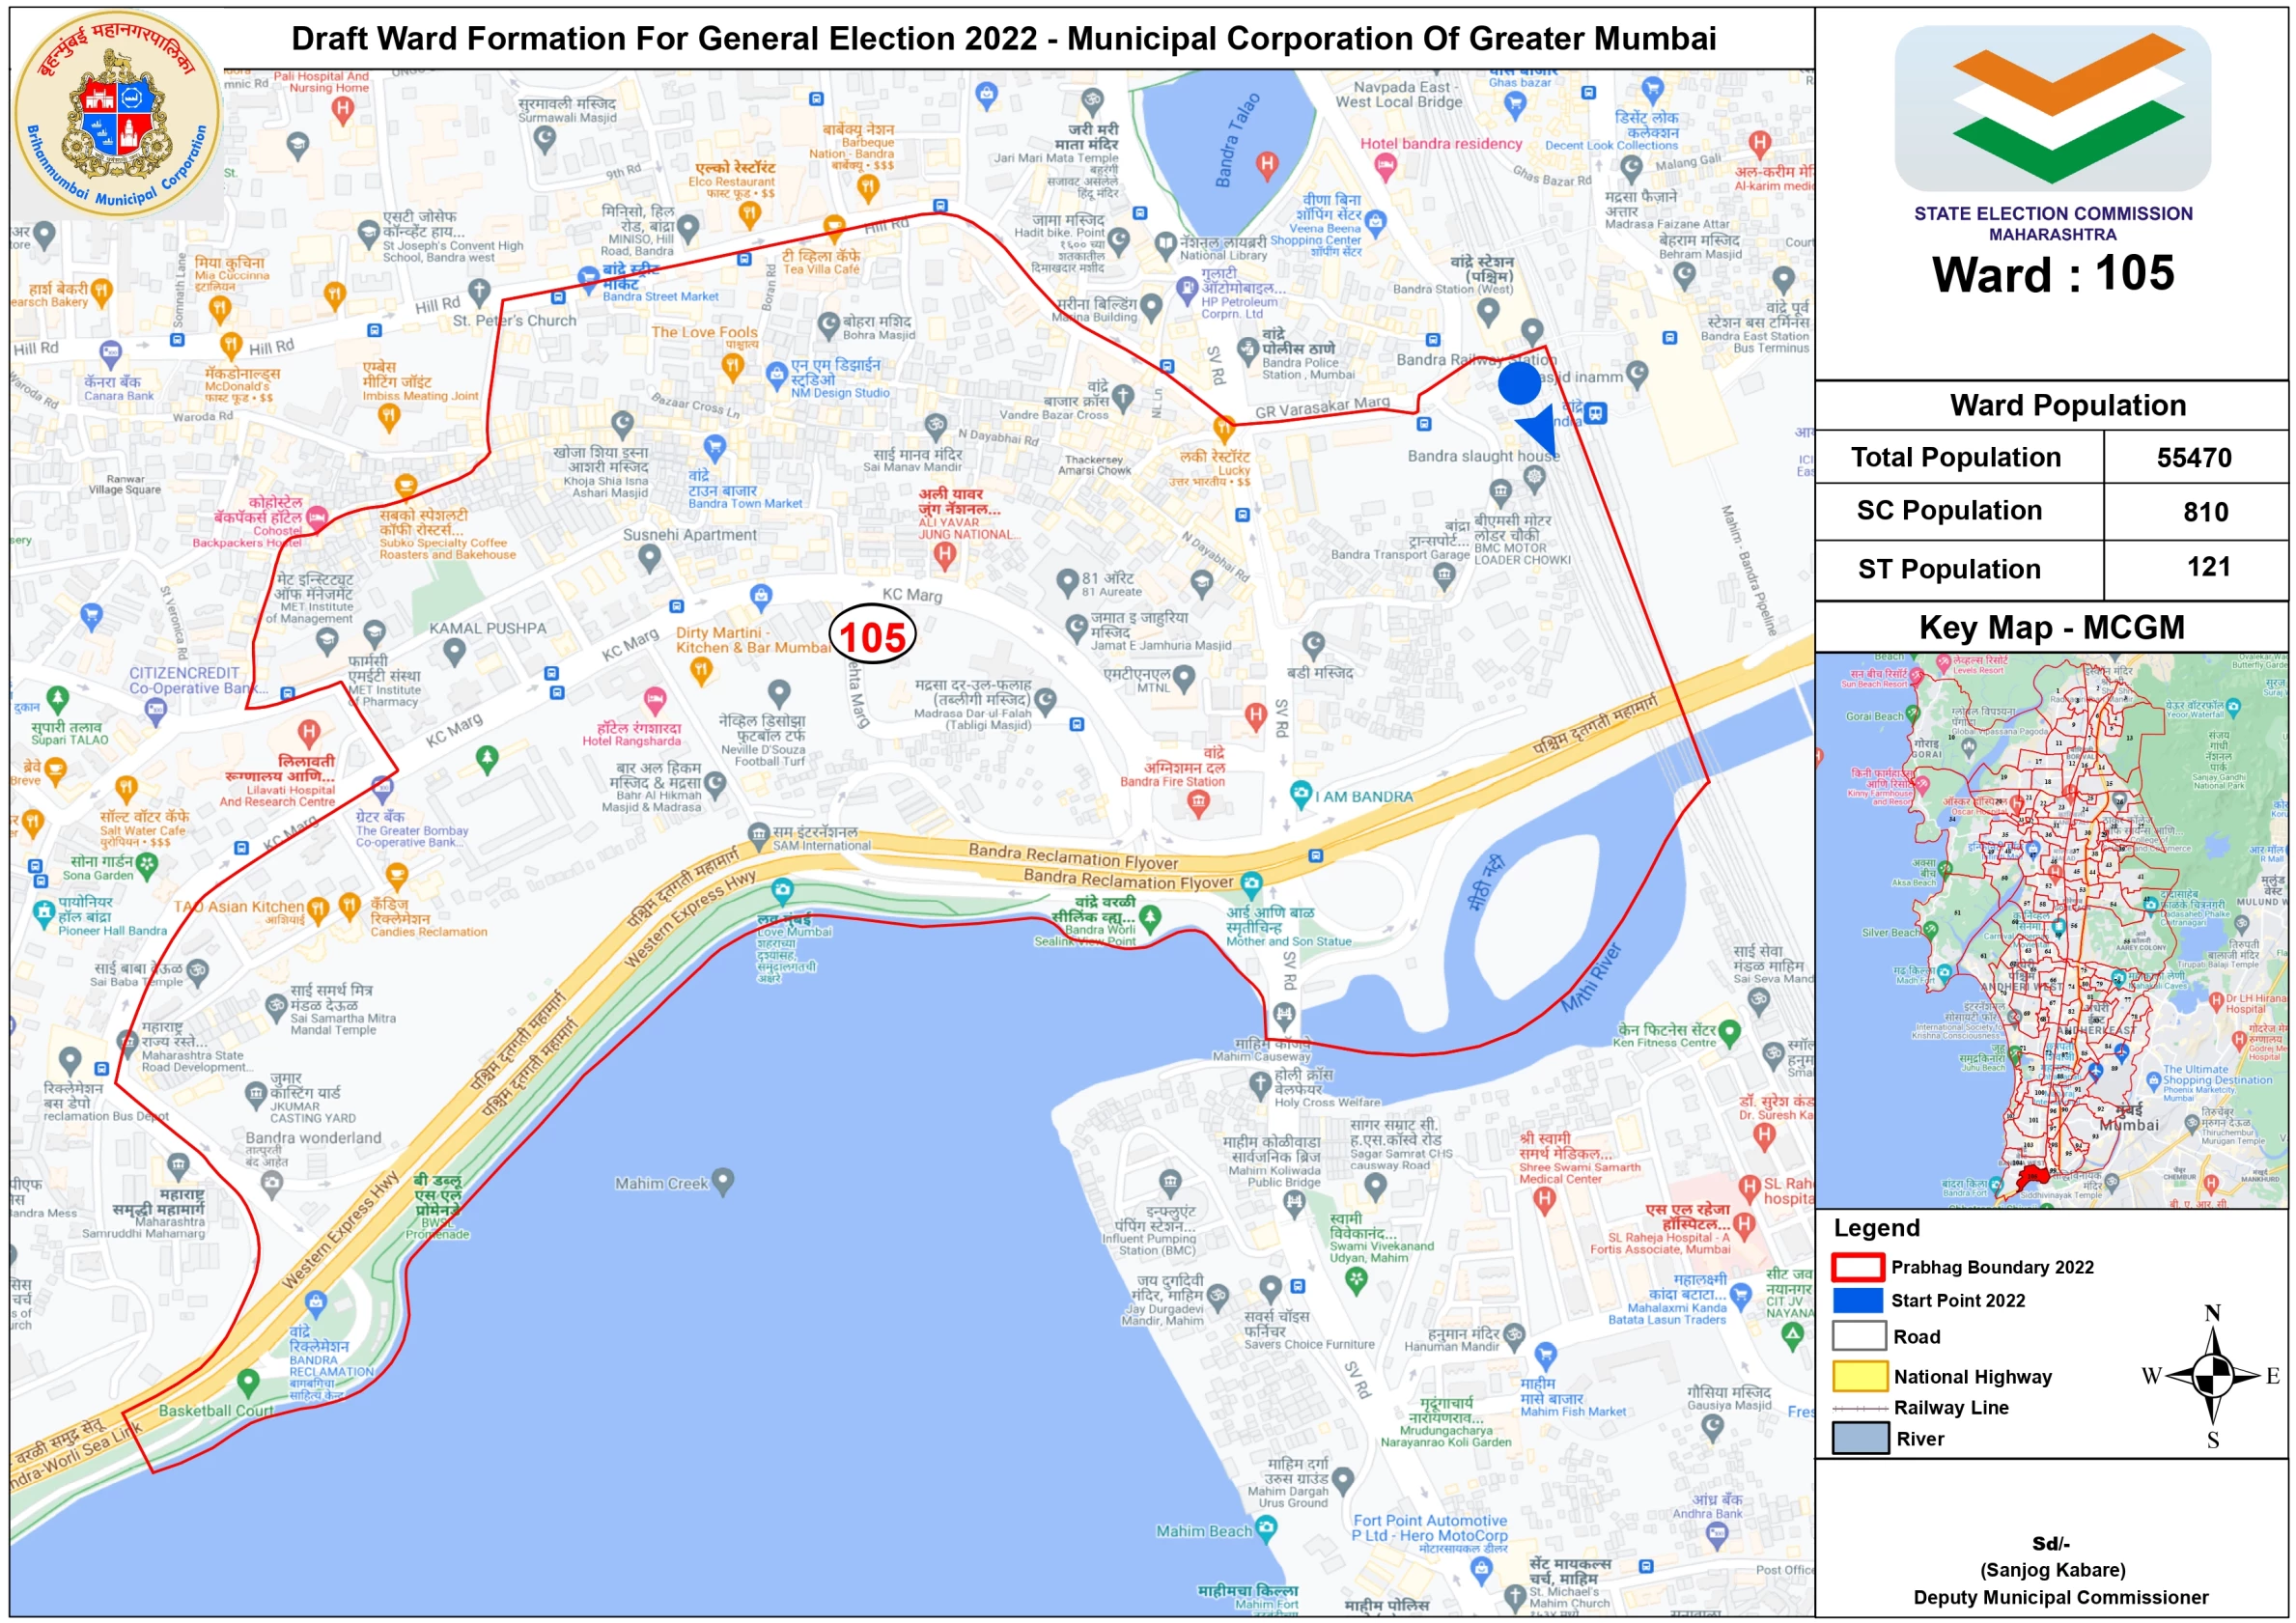Click the Mahim Beach teal pin
2296x1623 pixels.
[x=1266, y=1526]
